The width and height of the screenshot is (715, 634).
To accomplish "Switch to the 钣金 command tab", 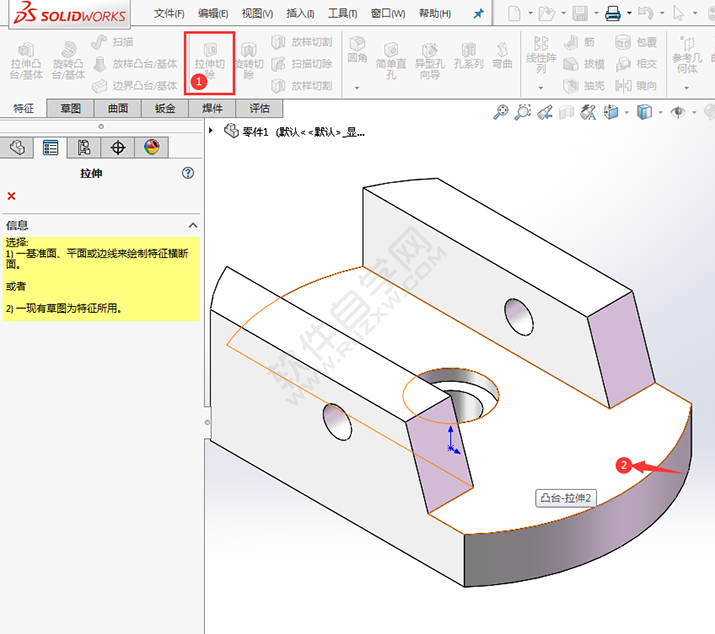I will (x=165, y=108).
